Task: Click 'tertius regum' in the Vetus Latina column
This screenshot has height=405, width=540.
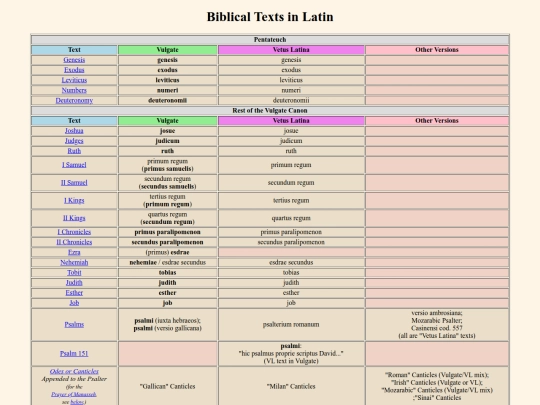Action: (x=291, y=200)
